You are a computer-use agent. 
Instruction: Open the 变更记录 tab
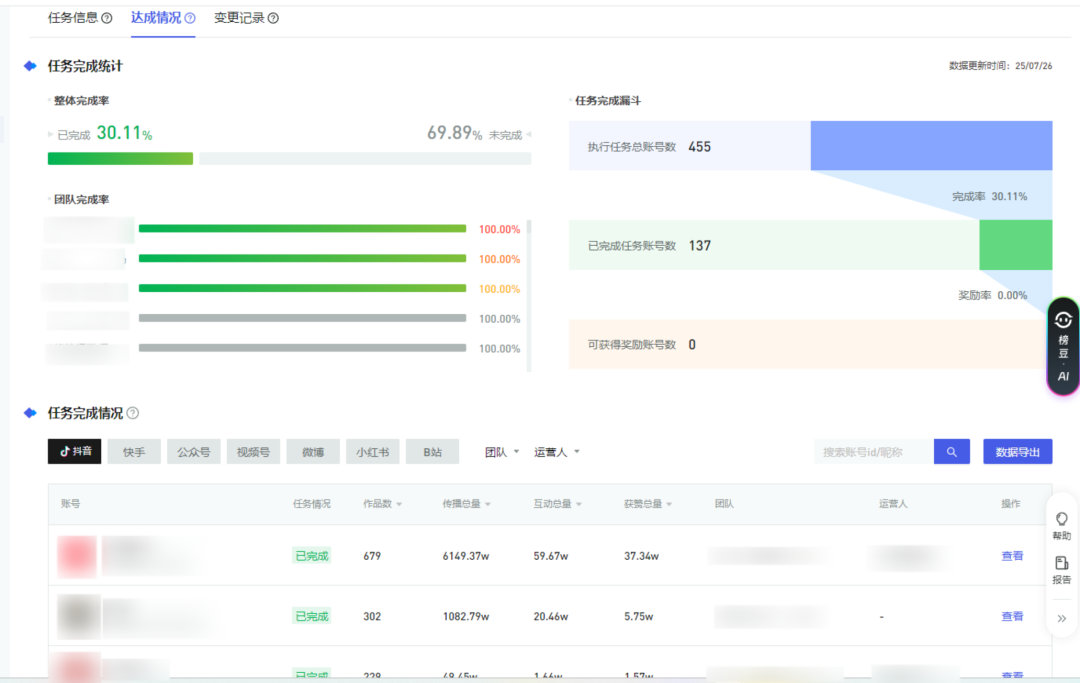239,18
